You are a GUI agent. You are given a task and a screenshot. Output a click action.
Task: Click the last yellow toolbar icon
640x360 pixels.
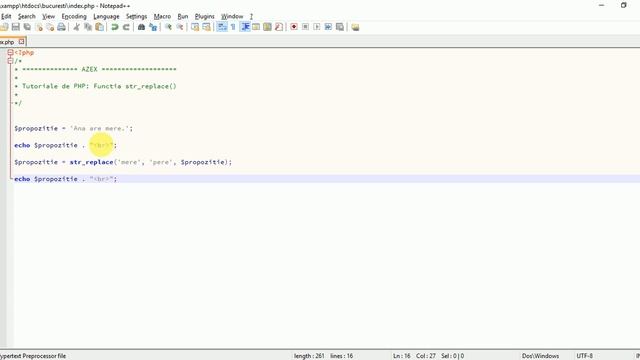tap(355, 27)
